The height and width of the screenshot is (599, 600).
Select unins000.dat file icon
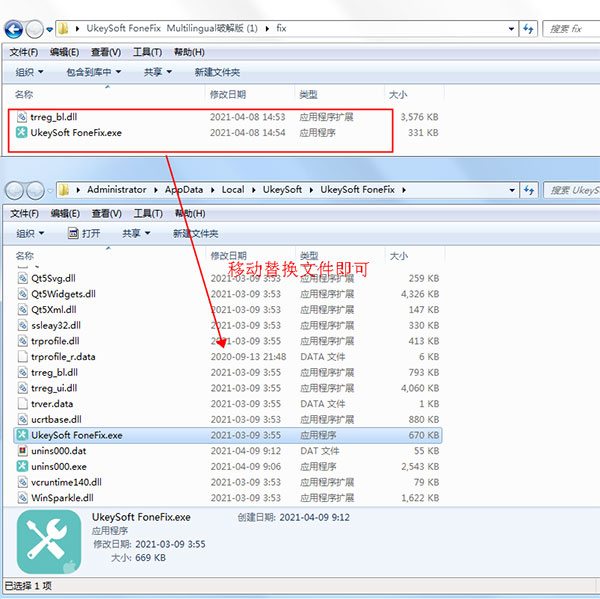pyautogui.click(x=23, y=450)
